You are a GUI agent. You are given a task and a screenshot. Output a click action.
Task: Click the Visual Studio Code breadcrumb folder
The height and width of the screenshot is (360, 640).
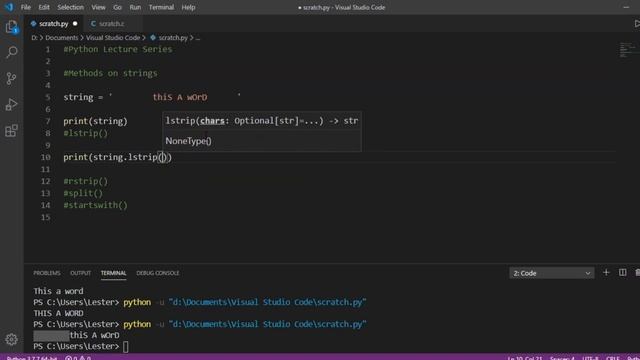pyautogui.click(x=113, y=38)
